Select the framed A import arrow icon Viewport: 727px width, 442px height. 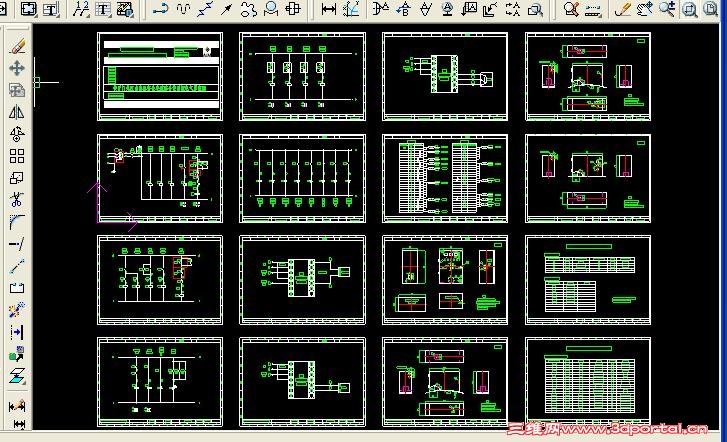click(469, 9)
